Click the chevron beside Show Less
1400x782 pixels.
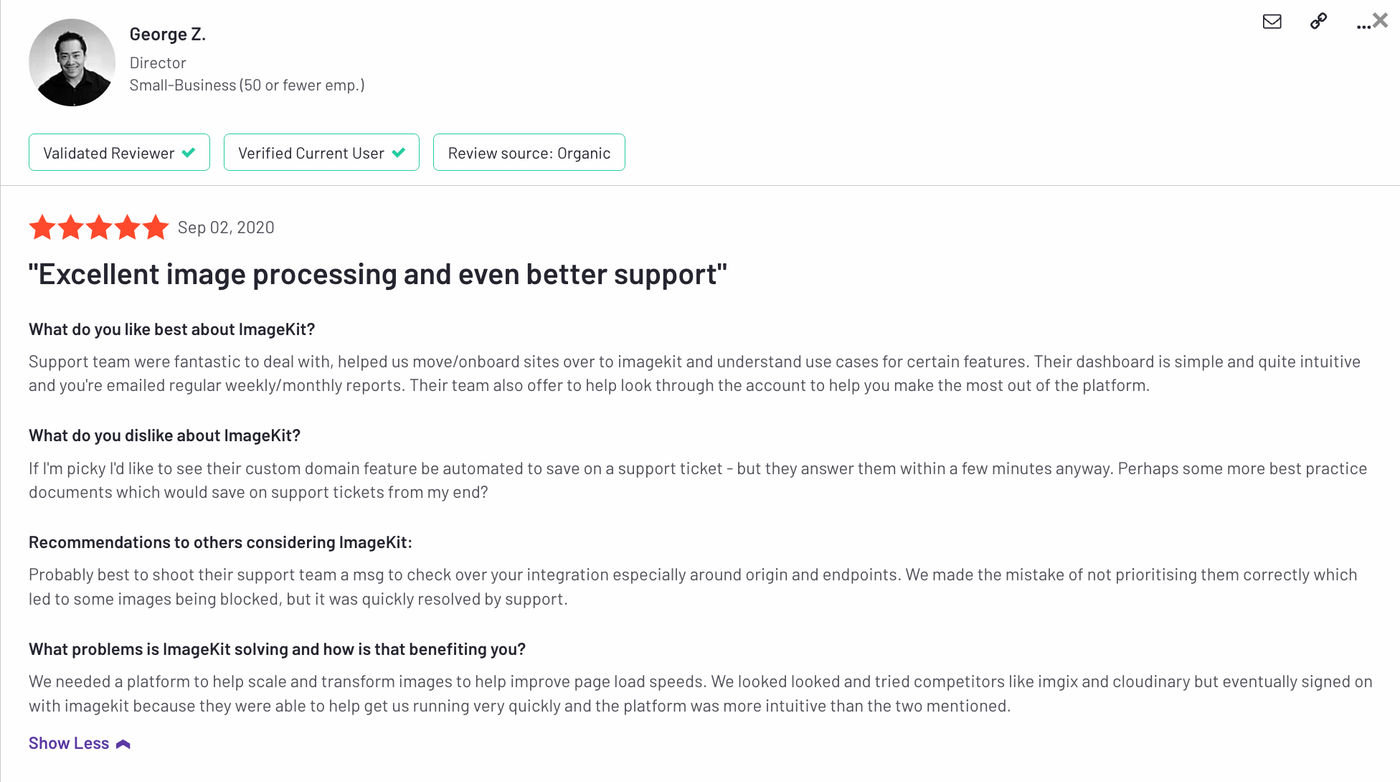coord(123,744)
